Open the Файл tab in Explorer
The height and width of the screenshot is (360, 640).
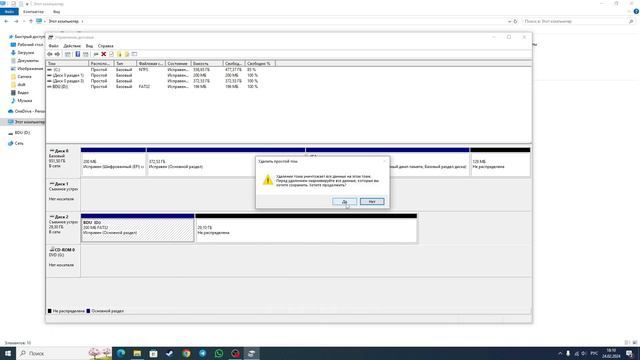(x=9, y=11)
